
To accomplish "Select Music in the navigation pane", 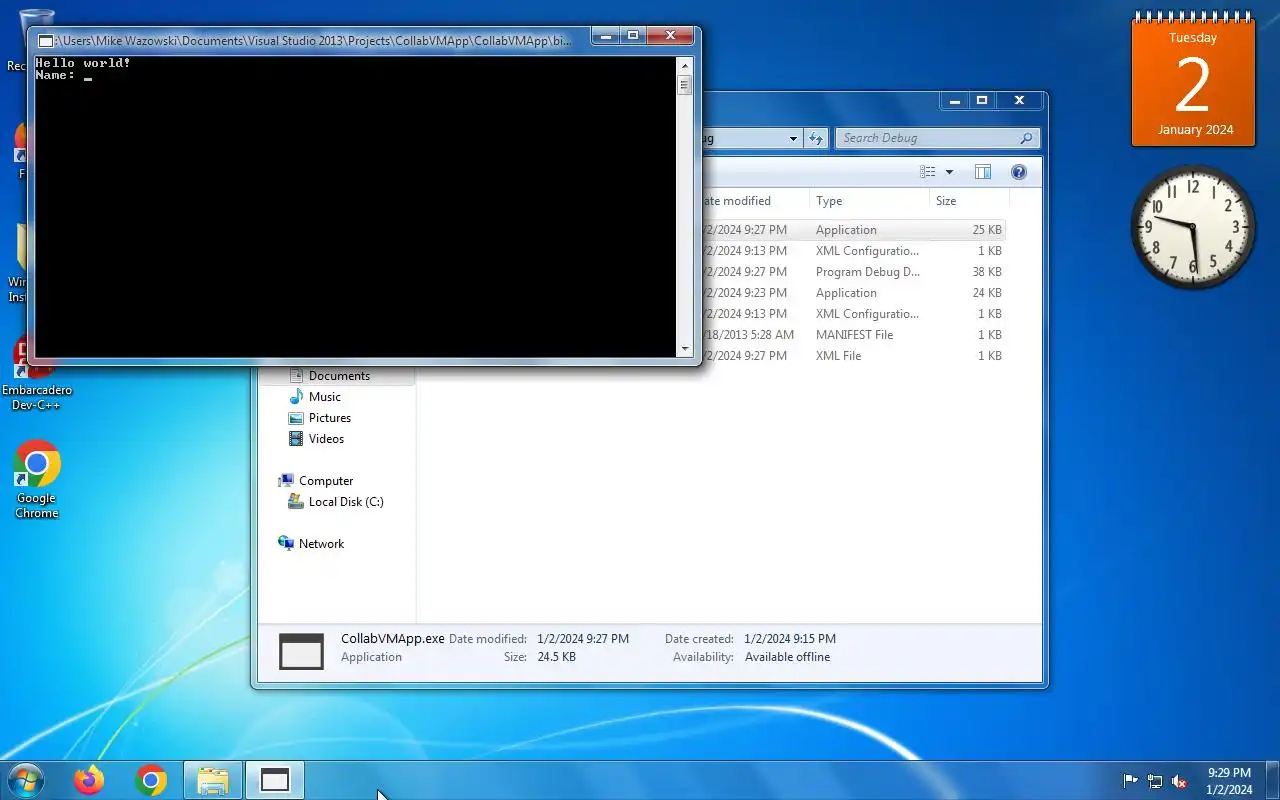I will (324, 397).
